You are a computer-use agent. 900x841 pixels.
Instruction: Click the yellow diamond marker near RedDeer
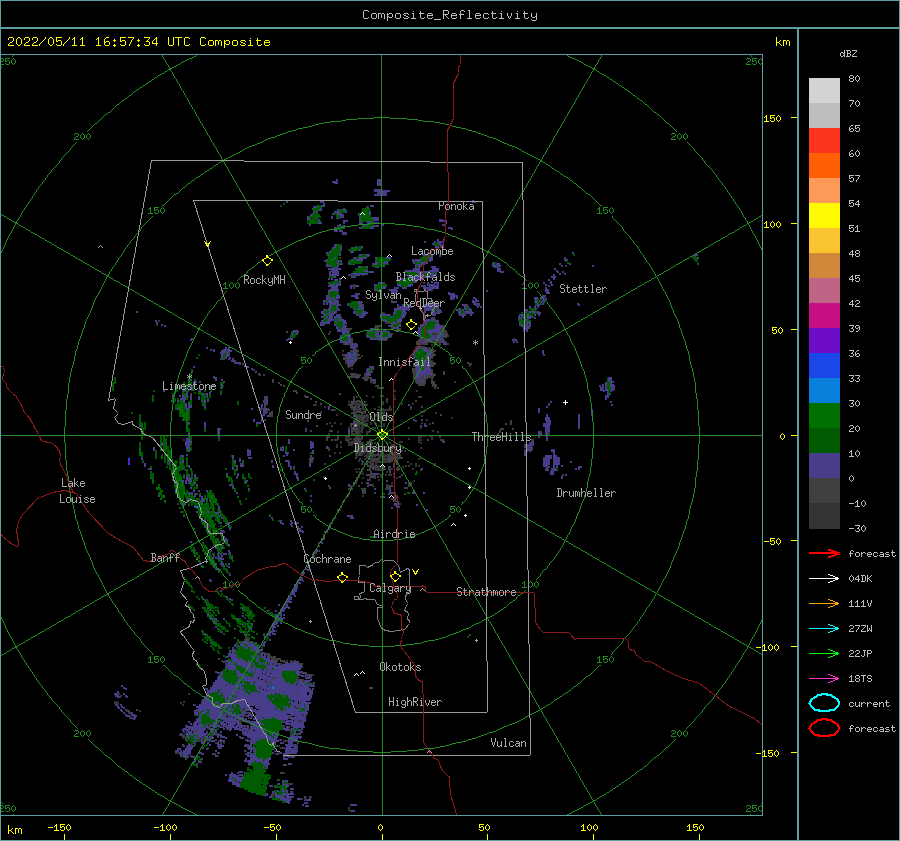411,325
